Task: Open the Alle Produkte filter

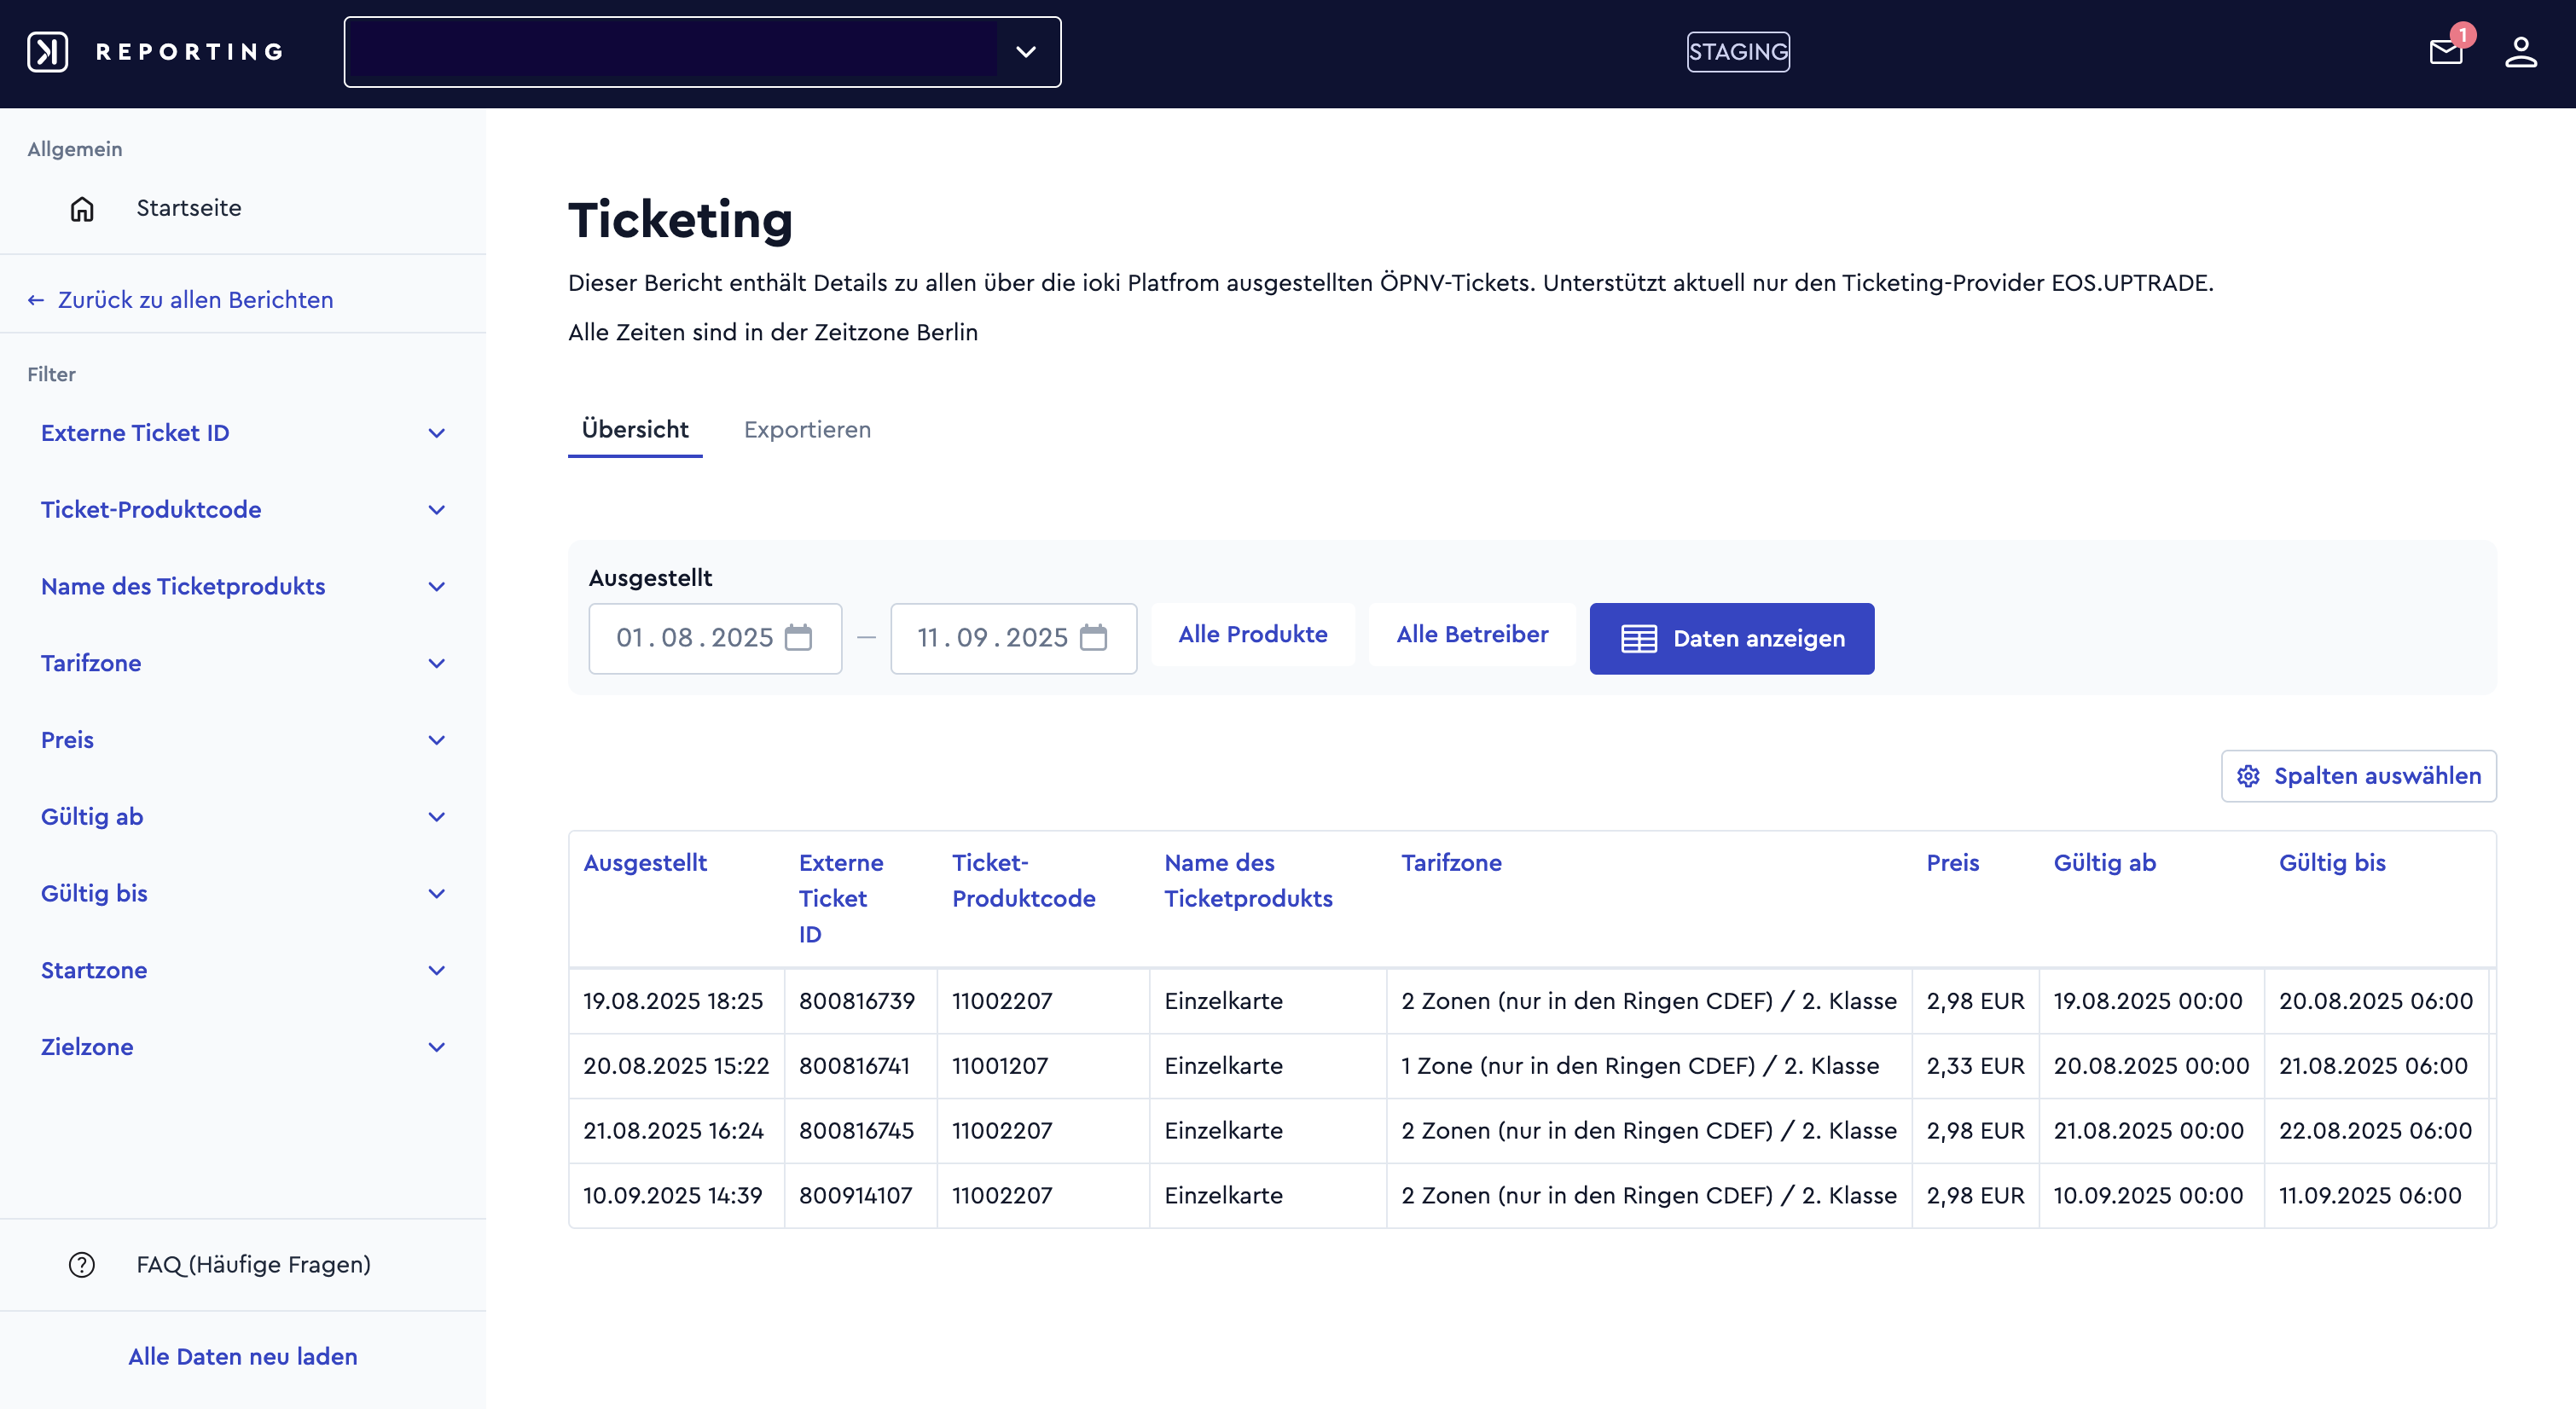Action: tap(1253, 634)
